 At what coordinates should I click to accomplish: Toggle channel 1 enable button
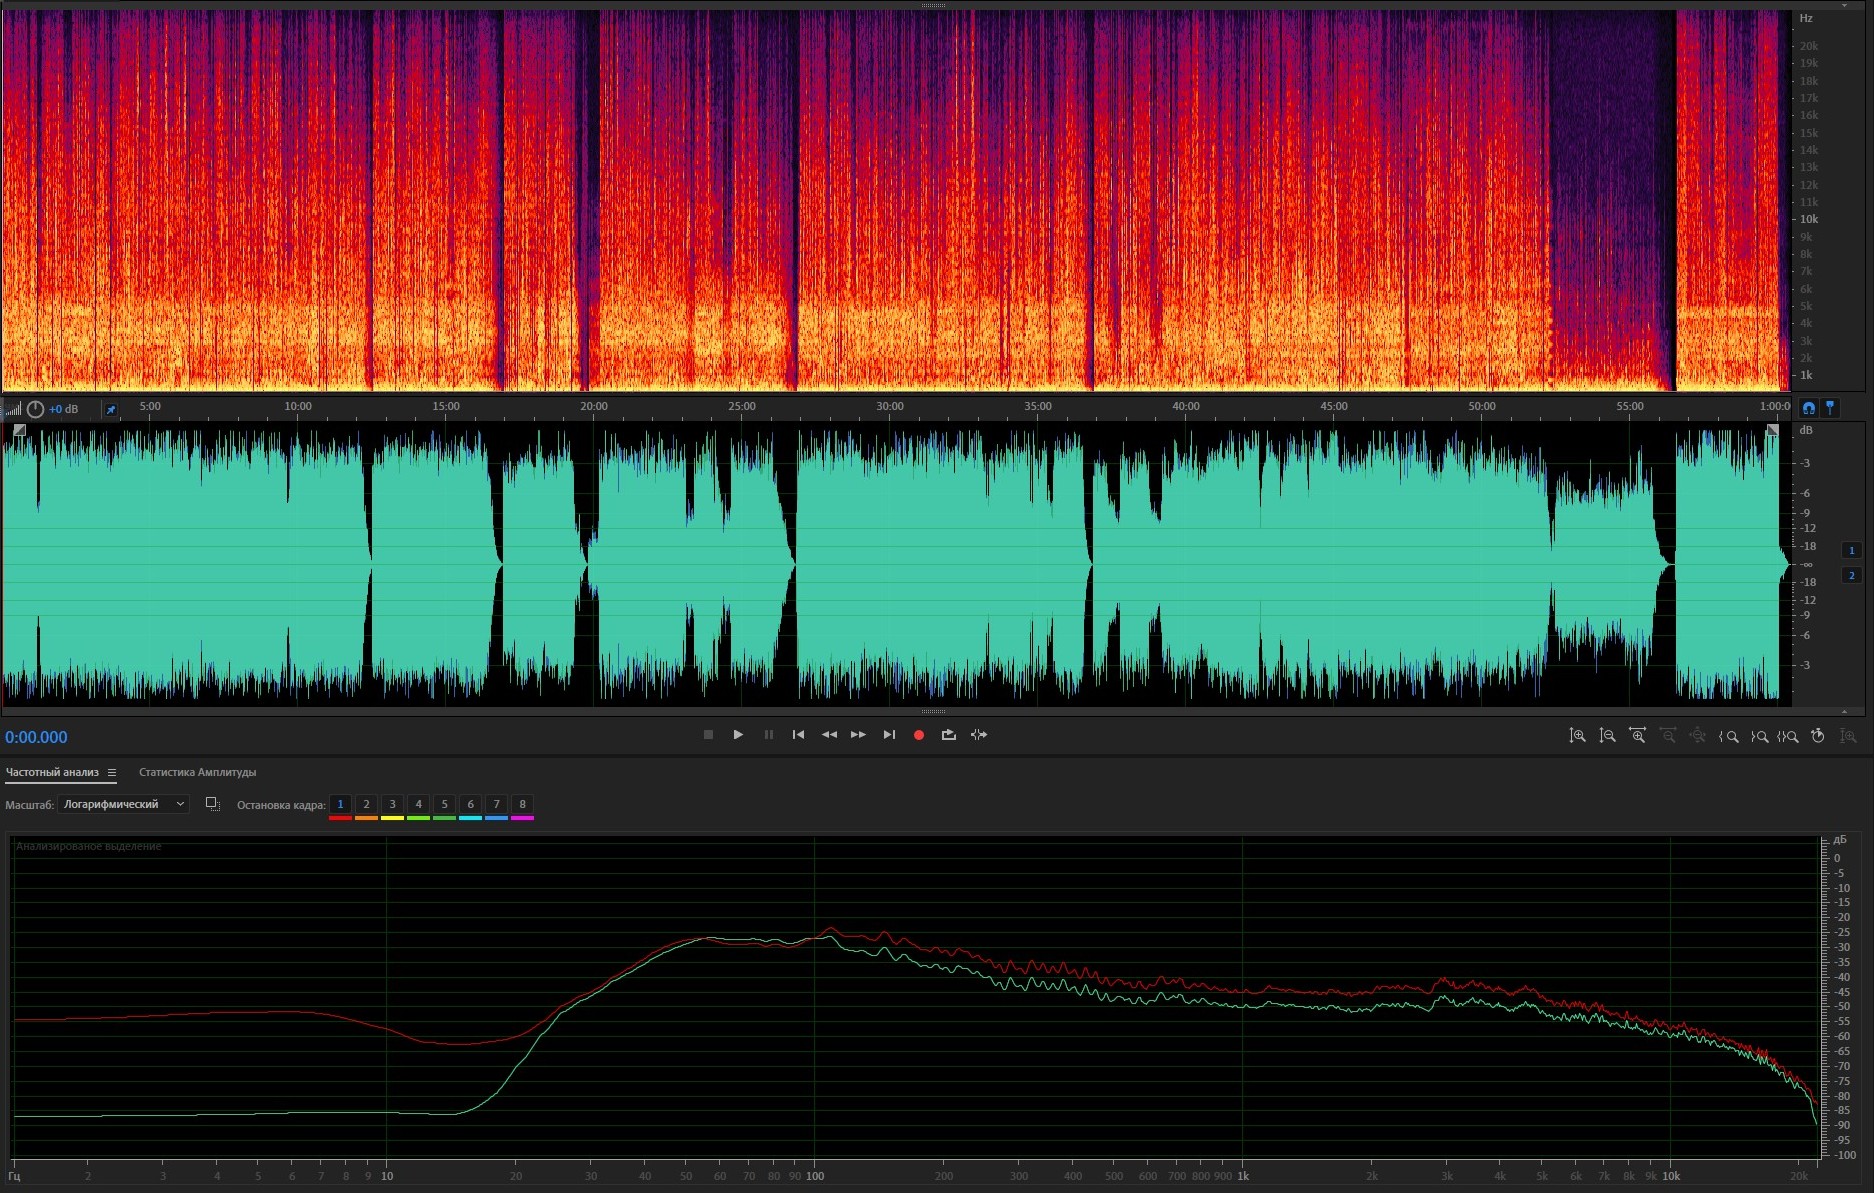[x=1851, y=550]
